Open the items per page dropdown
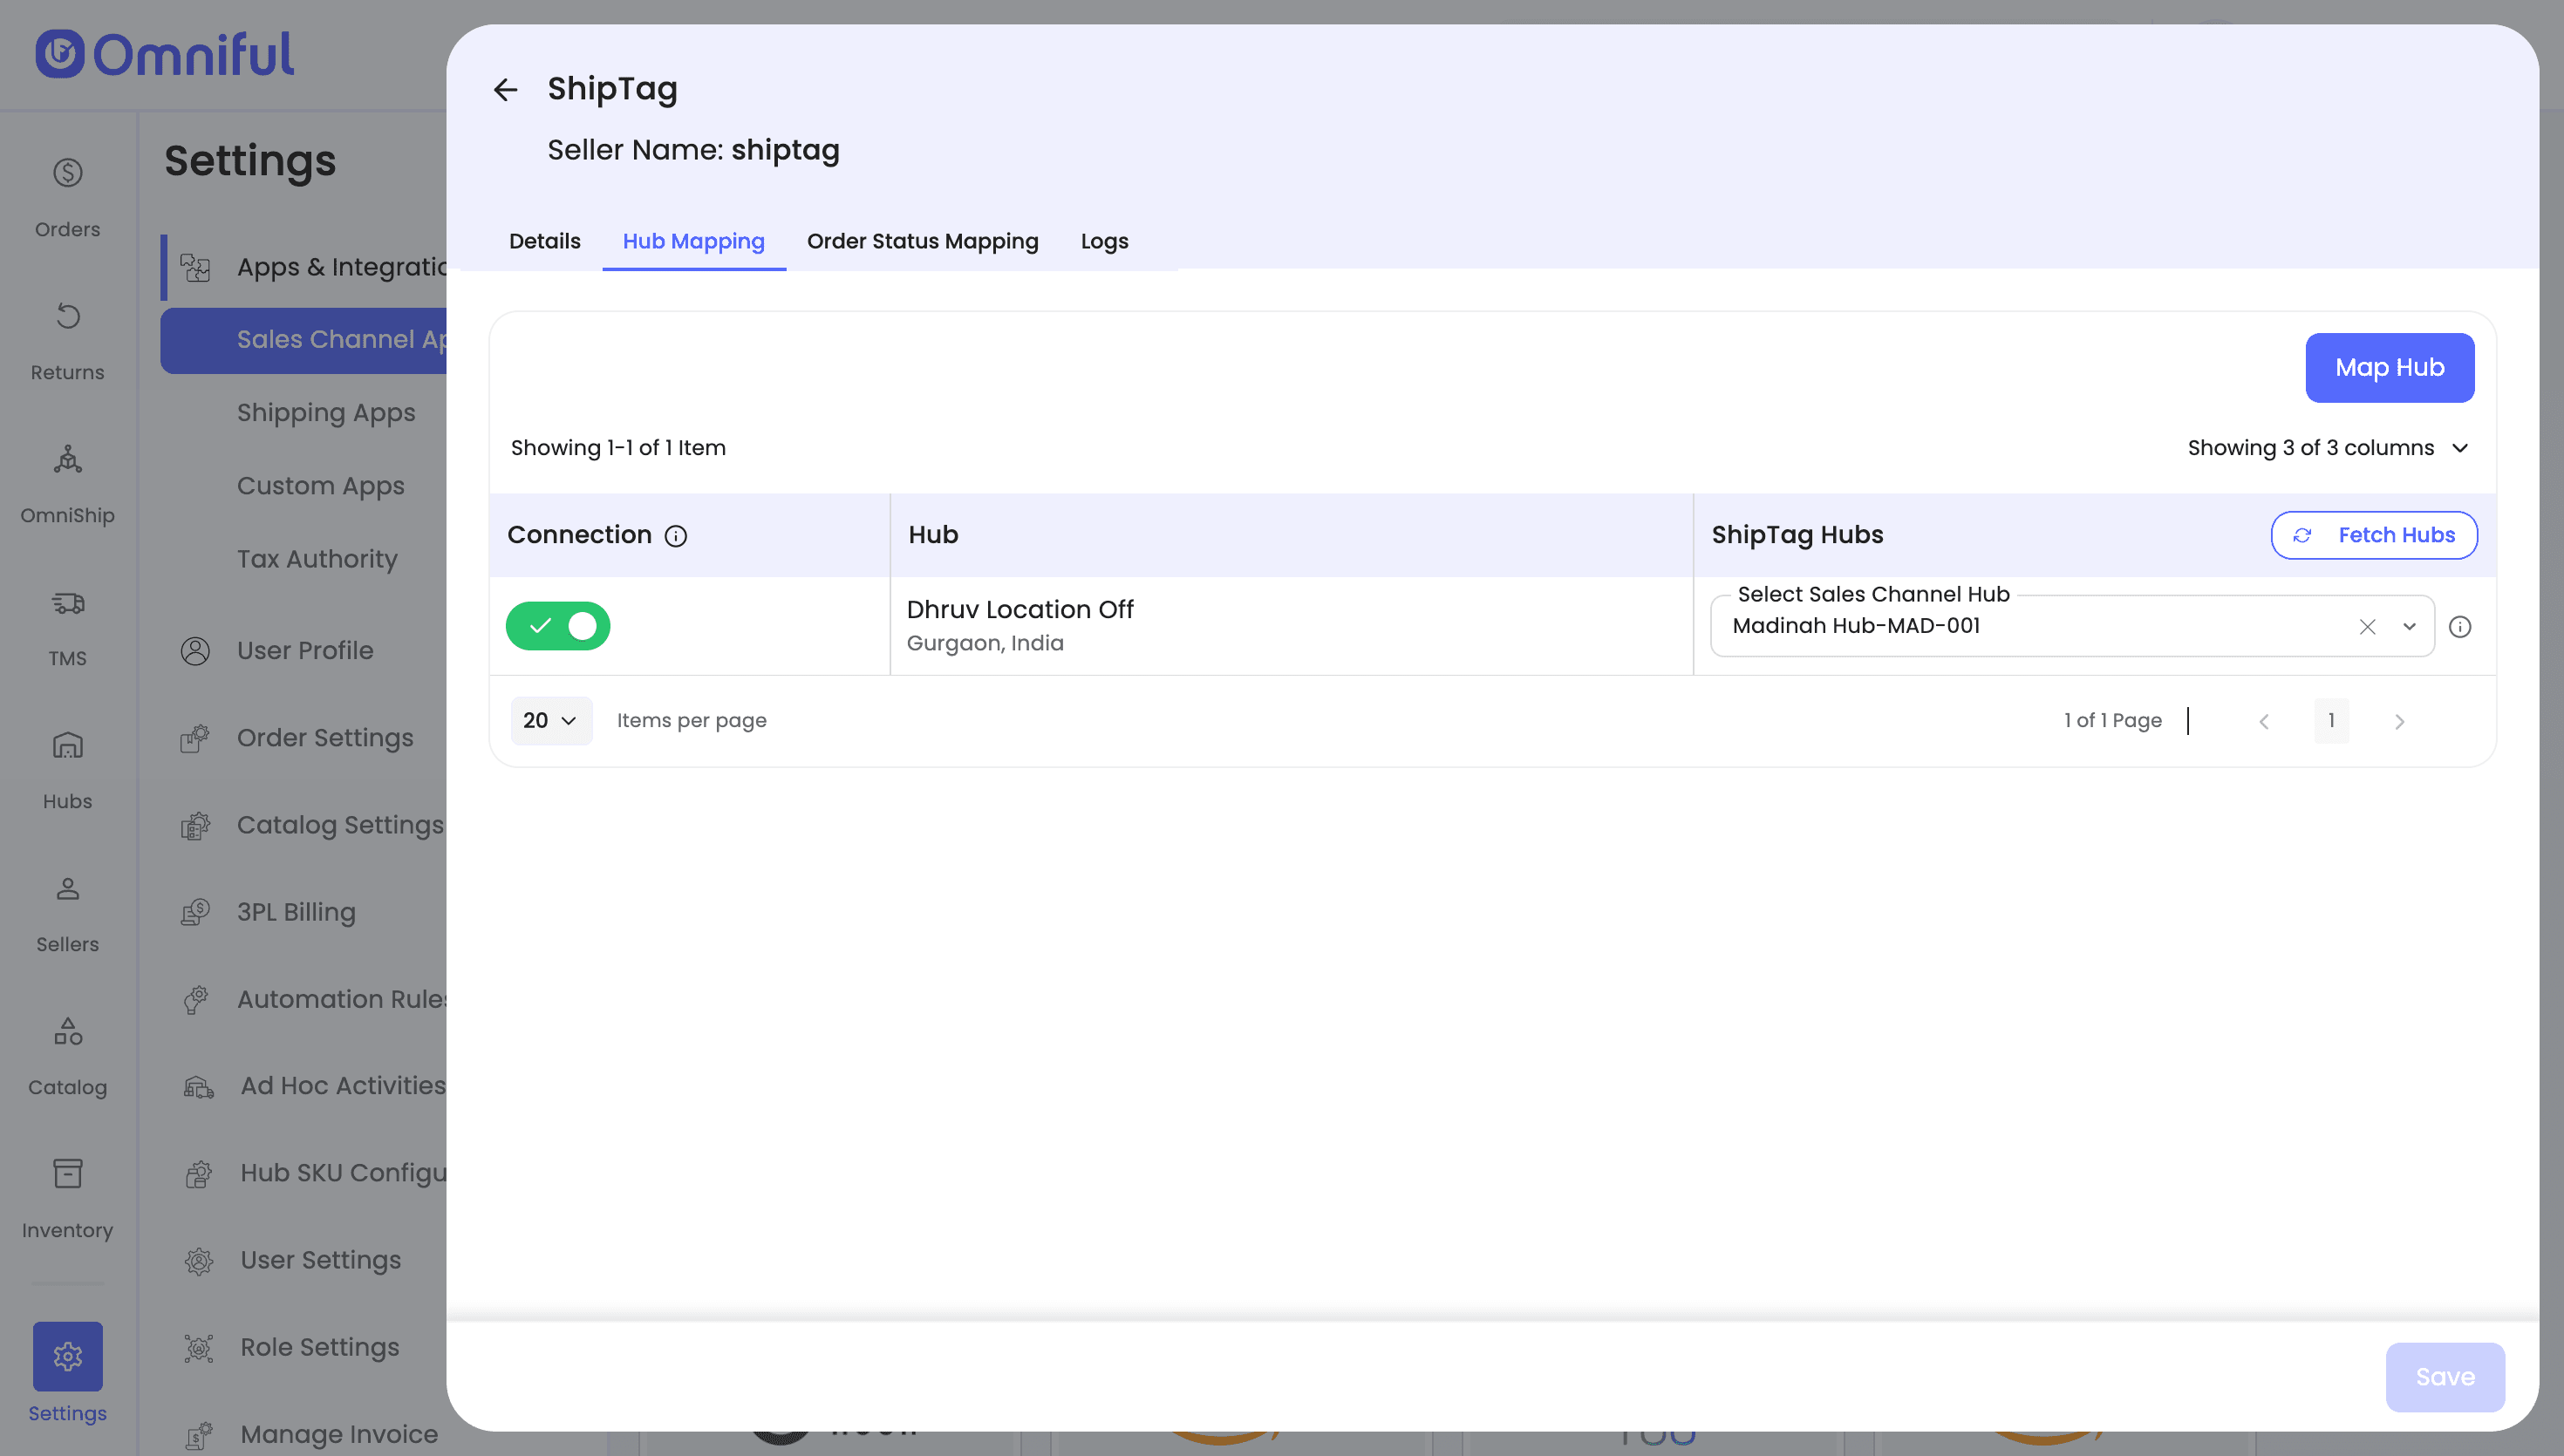This screenshot has width=2564, height=1456. (551, 721)
